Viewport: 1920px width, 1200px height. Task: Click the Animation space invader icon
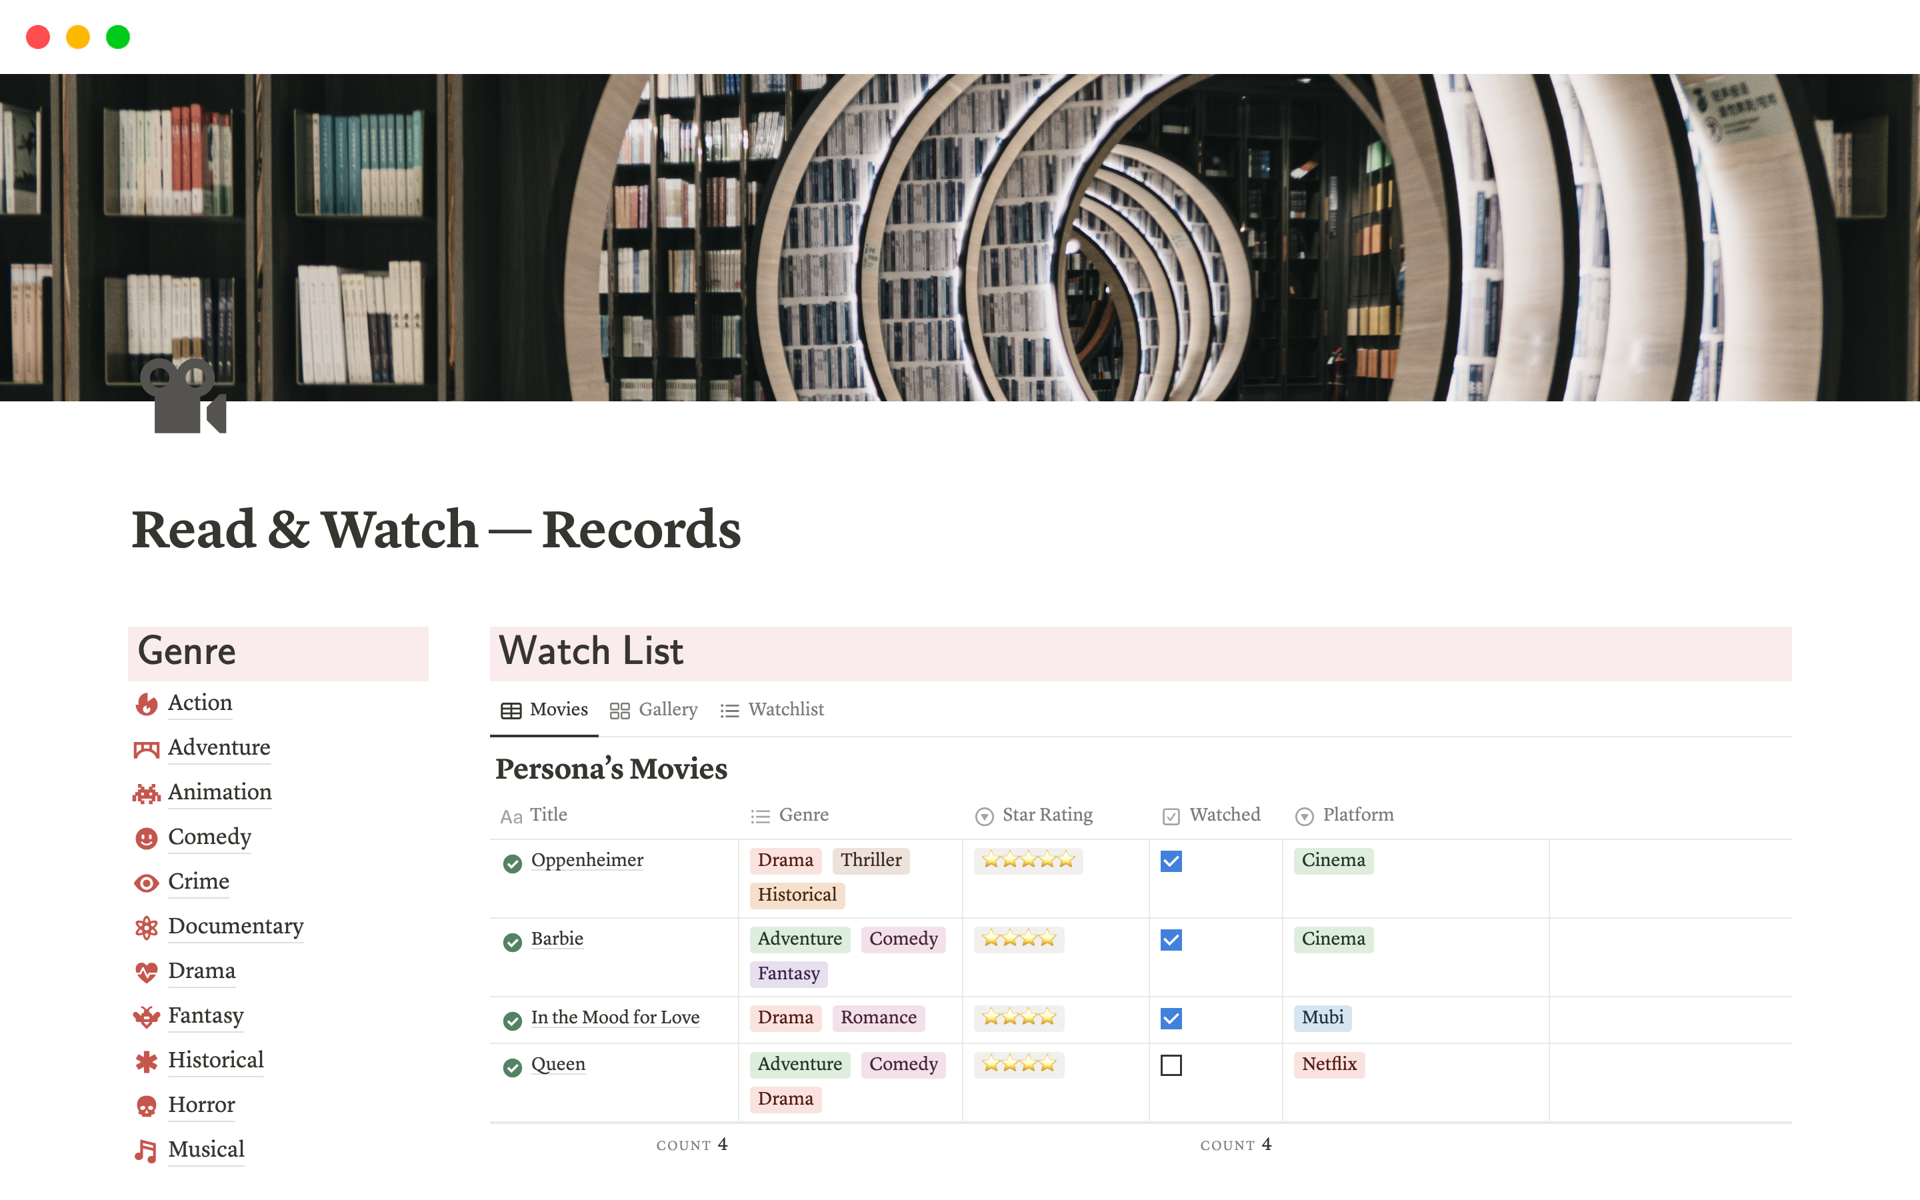(146, 792)
